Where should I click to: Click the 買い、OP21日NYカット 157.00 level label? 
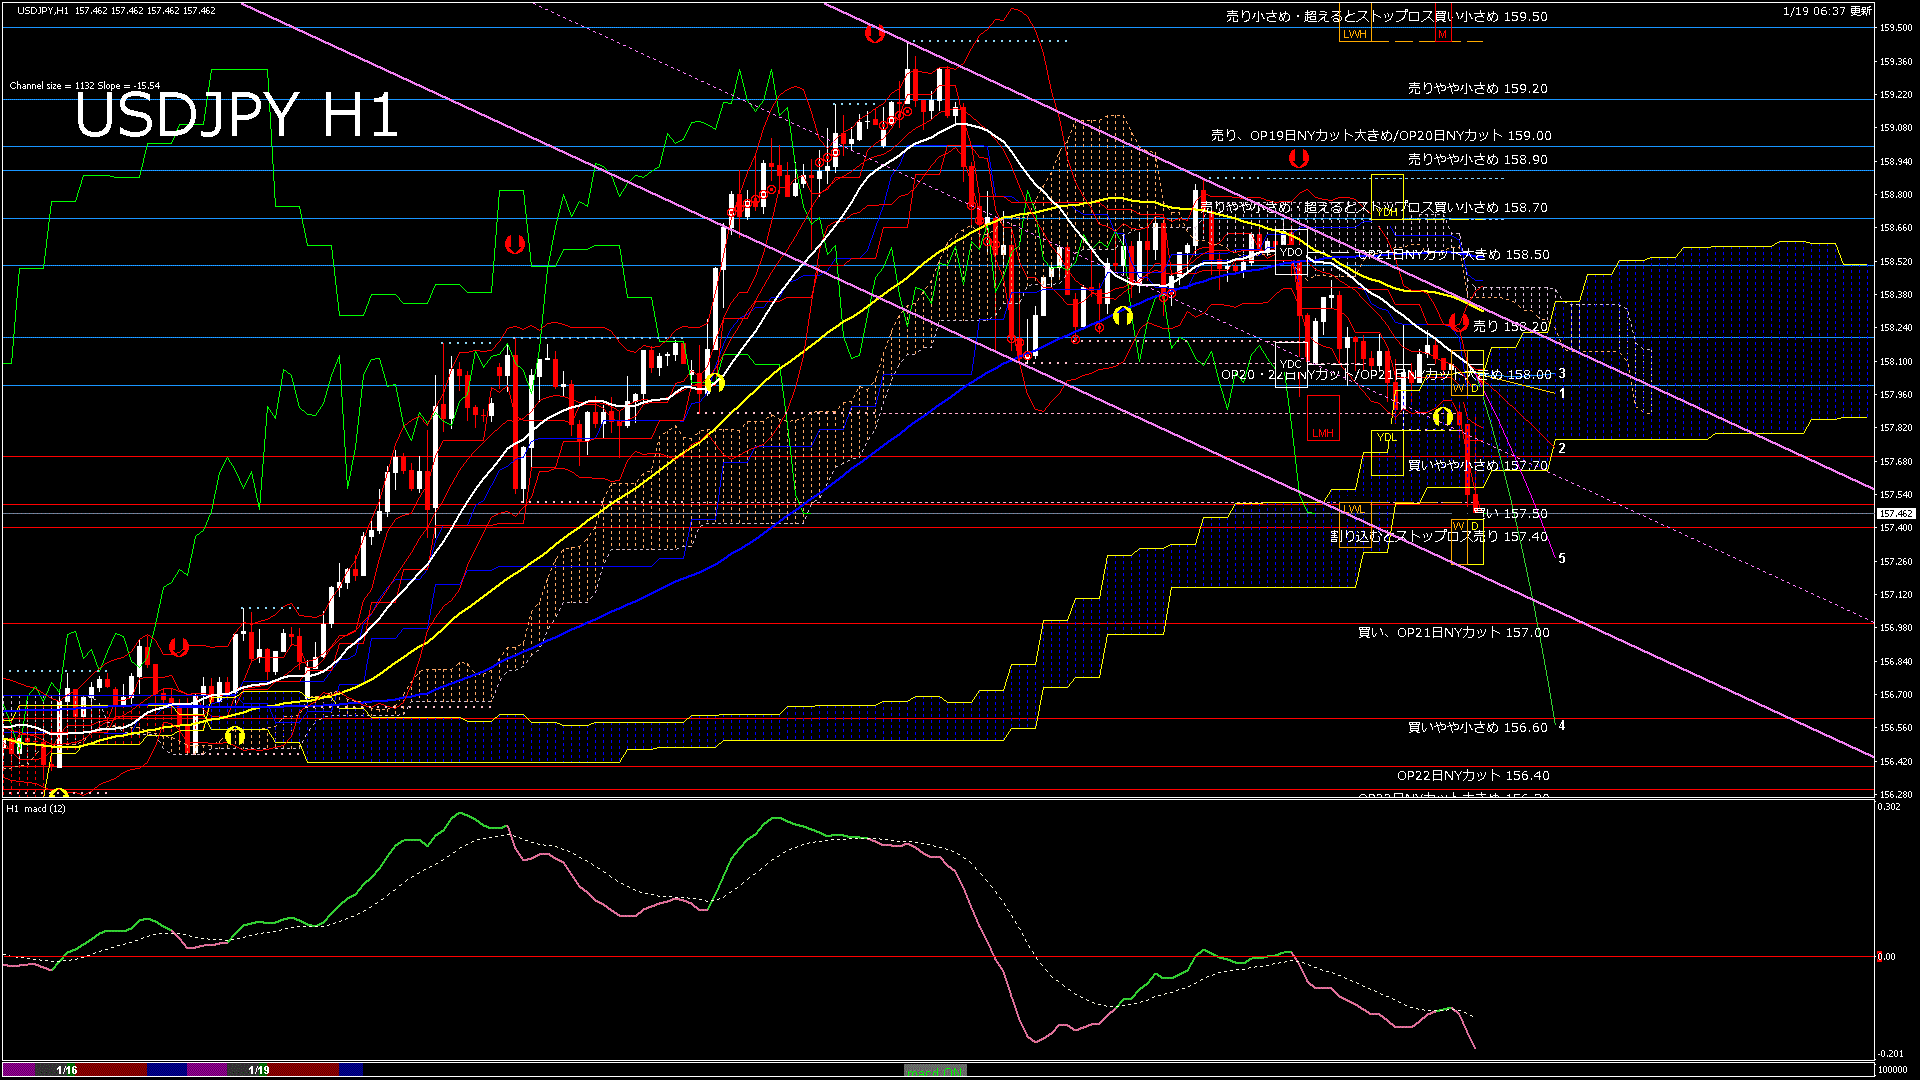pyautogui.click(x=1453, y=632)
